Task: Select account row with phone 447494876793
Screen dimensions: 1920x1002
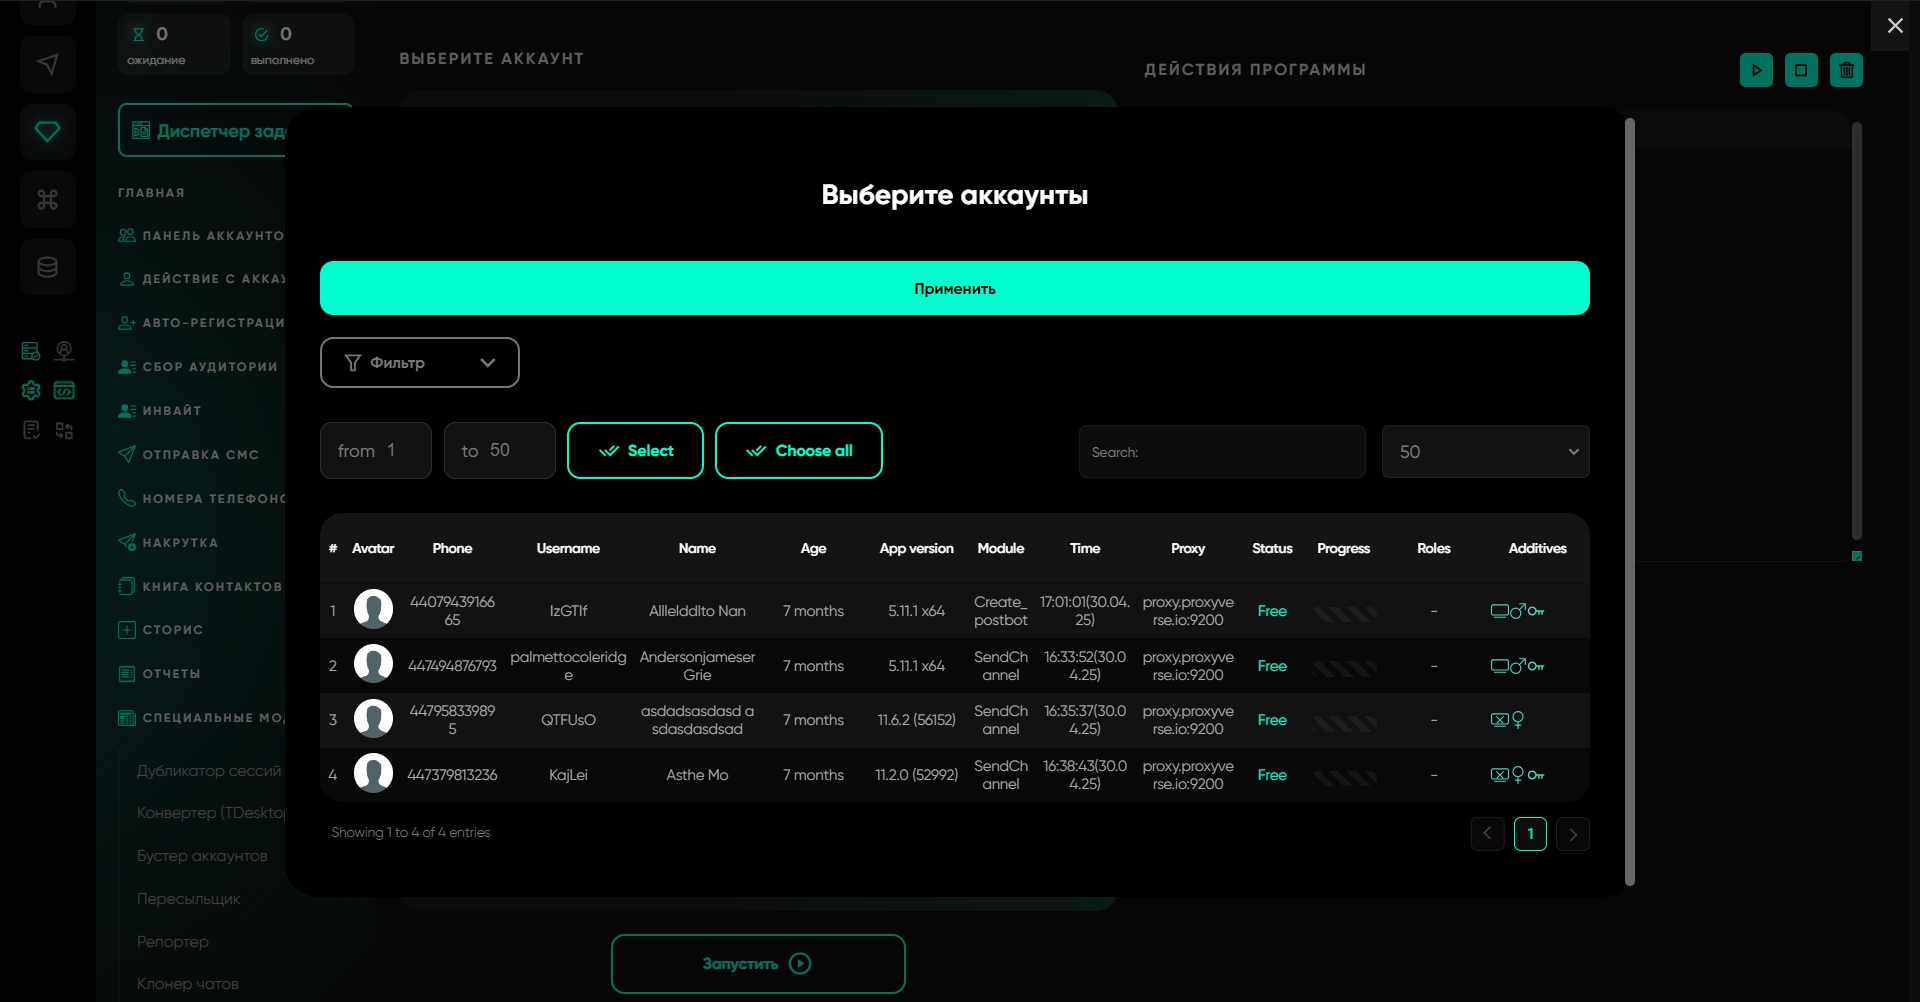Action: click(x=452, y=666)
